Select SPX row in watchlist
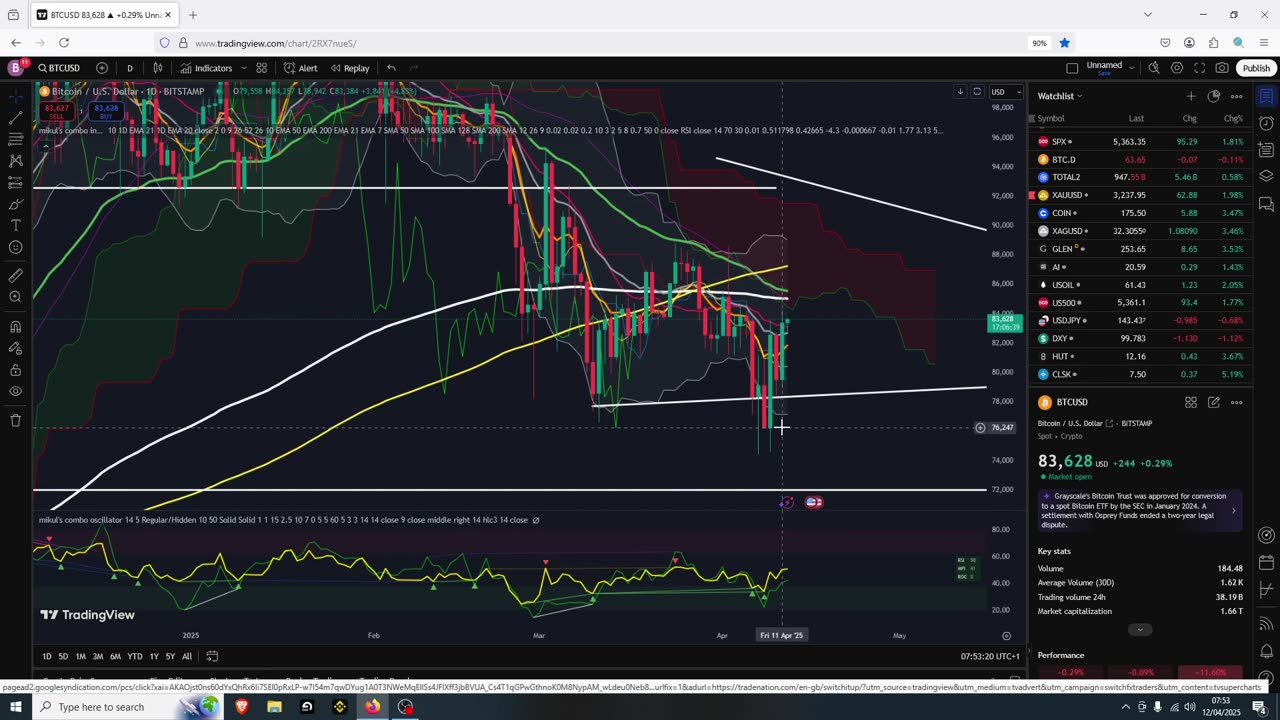The width and height of the screenshot is (1280, 720). pos(1140,141)
